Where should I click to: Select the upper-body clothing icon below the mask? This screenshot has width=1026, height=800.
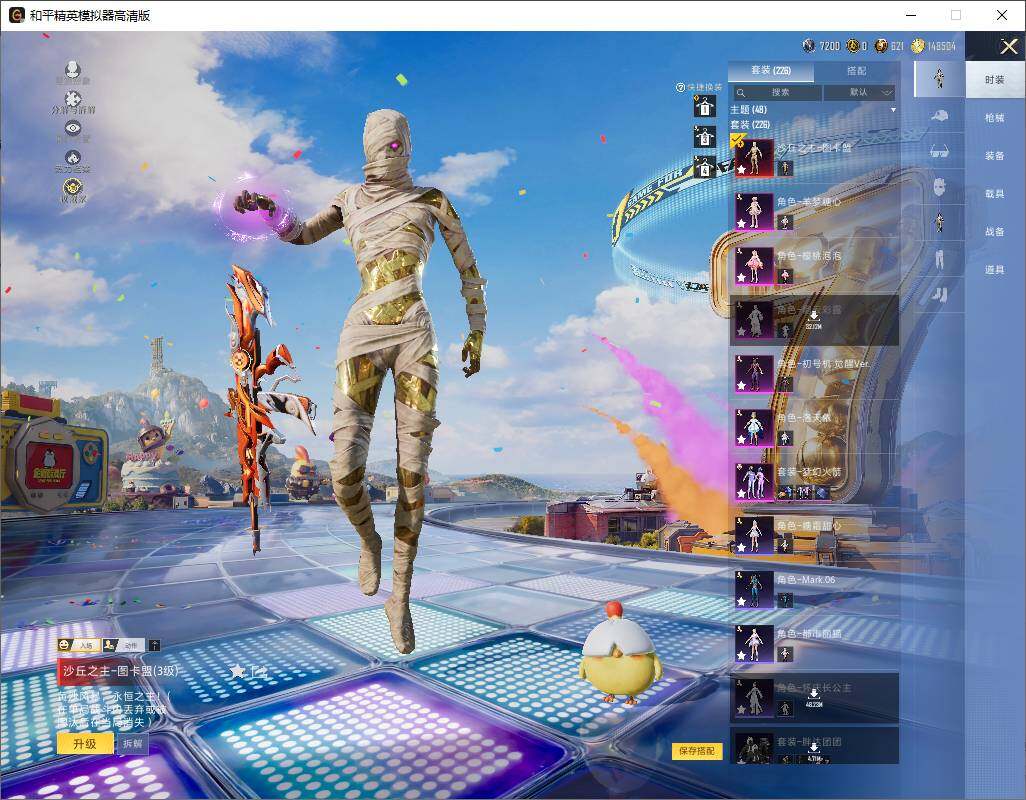pos(940,222)
